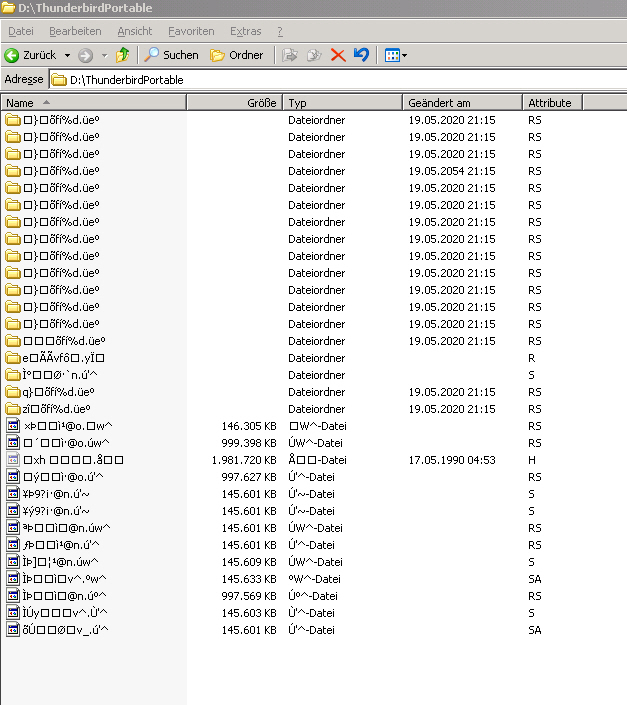Click the Úº^-Datei type cell
Image resolution: width=627 pixels, height=705 pixels.
(x=313, y=596)
